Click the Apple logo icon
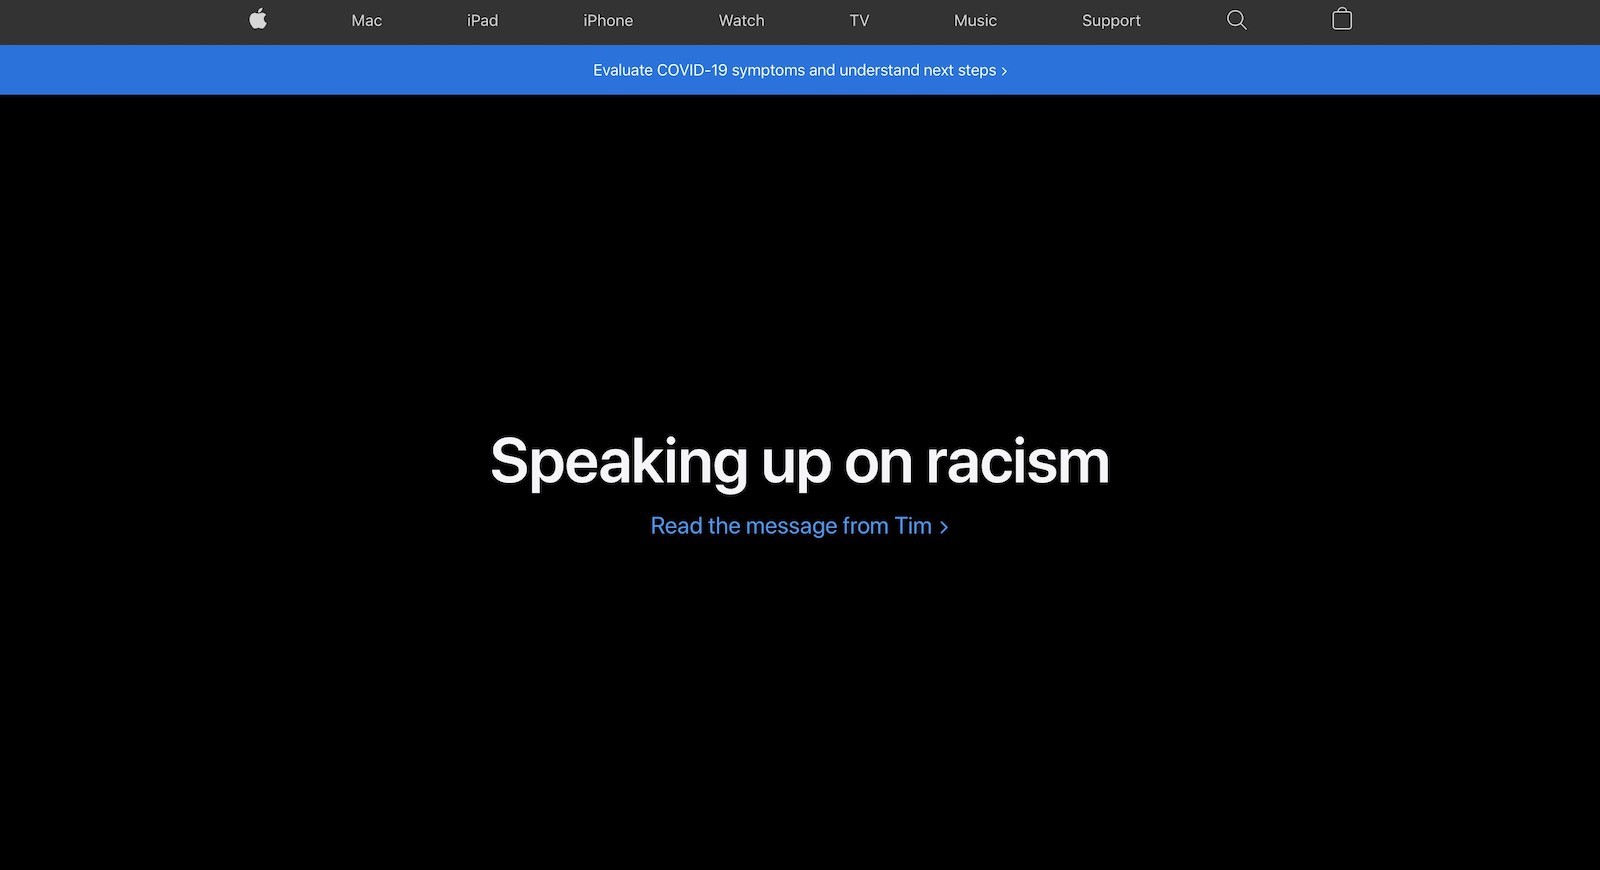The height and width of the screenshot is (870, 1600). 258,19
